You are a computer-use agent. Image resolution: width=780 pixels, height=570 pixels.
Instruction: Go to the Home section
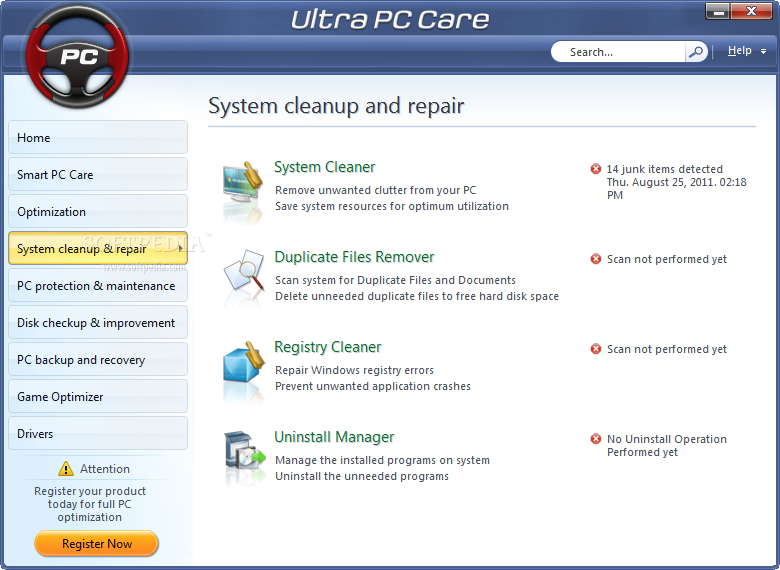click(x=98, y=137)
